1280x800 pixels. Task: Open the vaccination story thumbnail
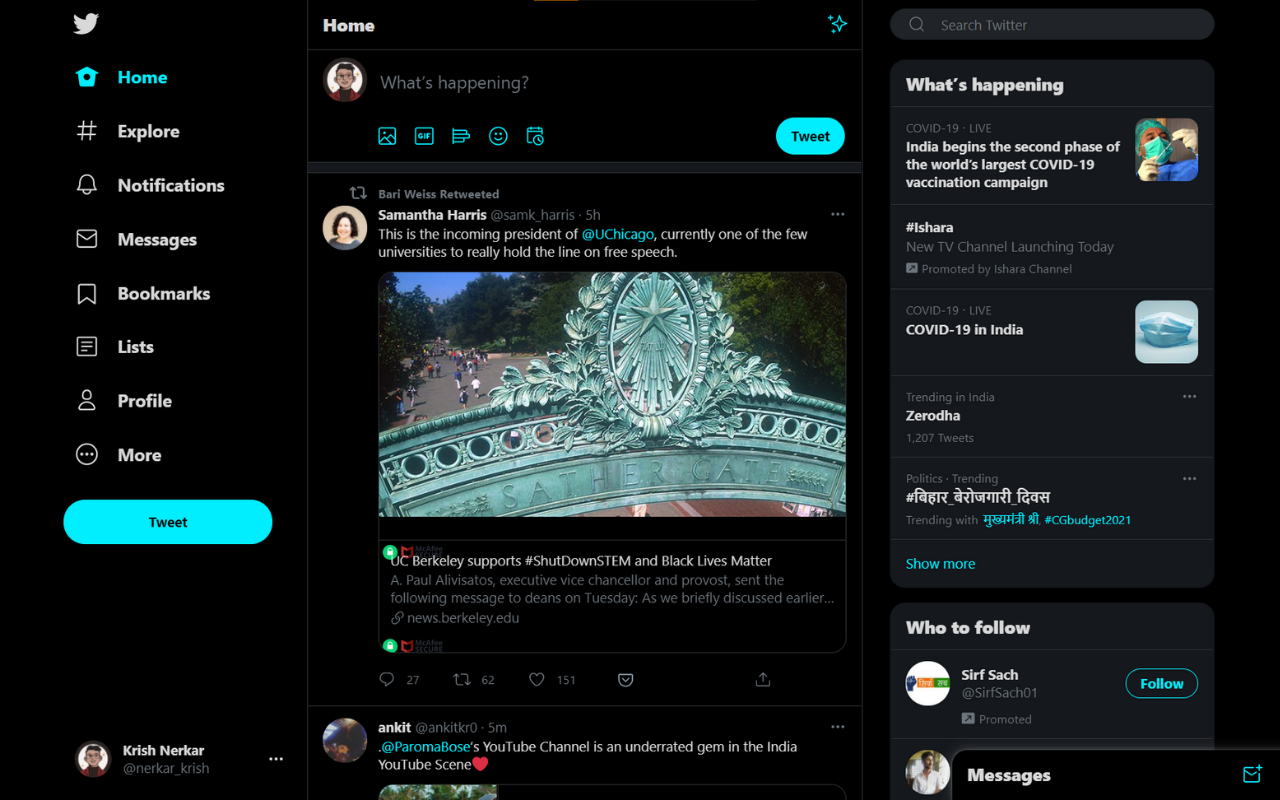1166,149
